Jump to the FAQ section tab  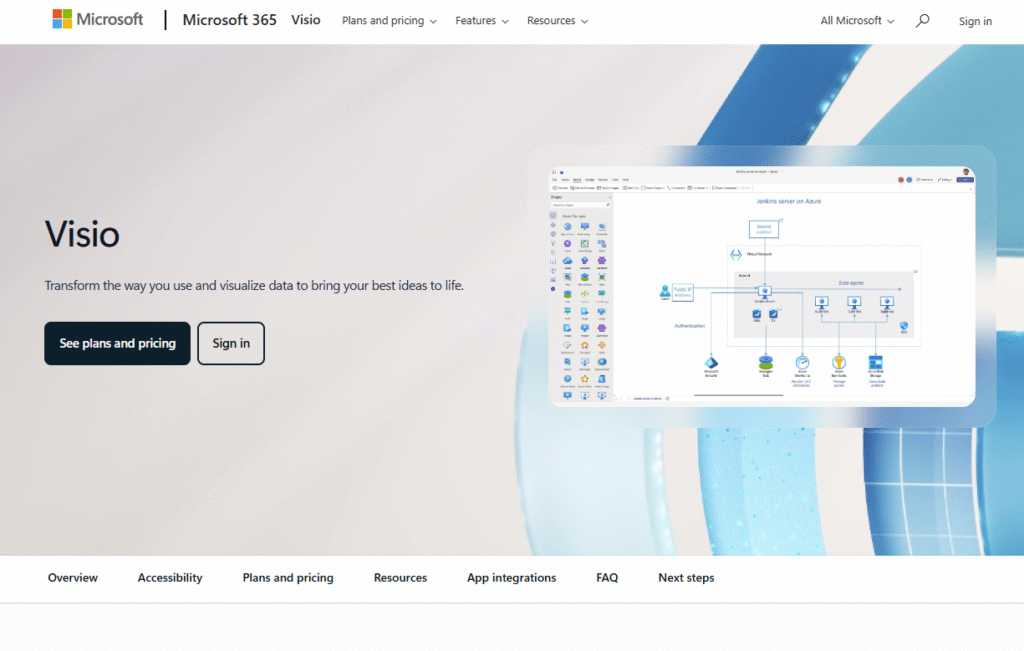point(607,578)
